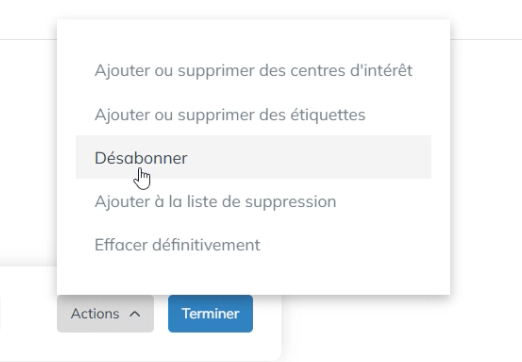
Task: Pick the first item about centres d'intérêt
Action: pyautogui.click(x=253, y=70)
